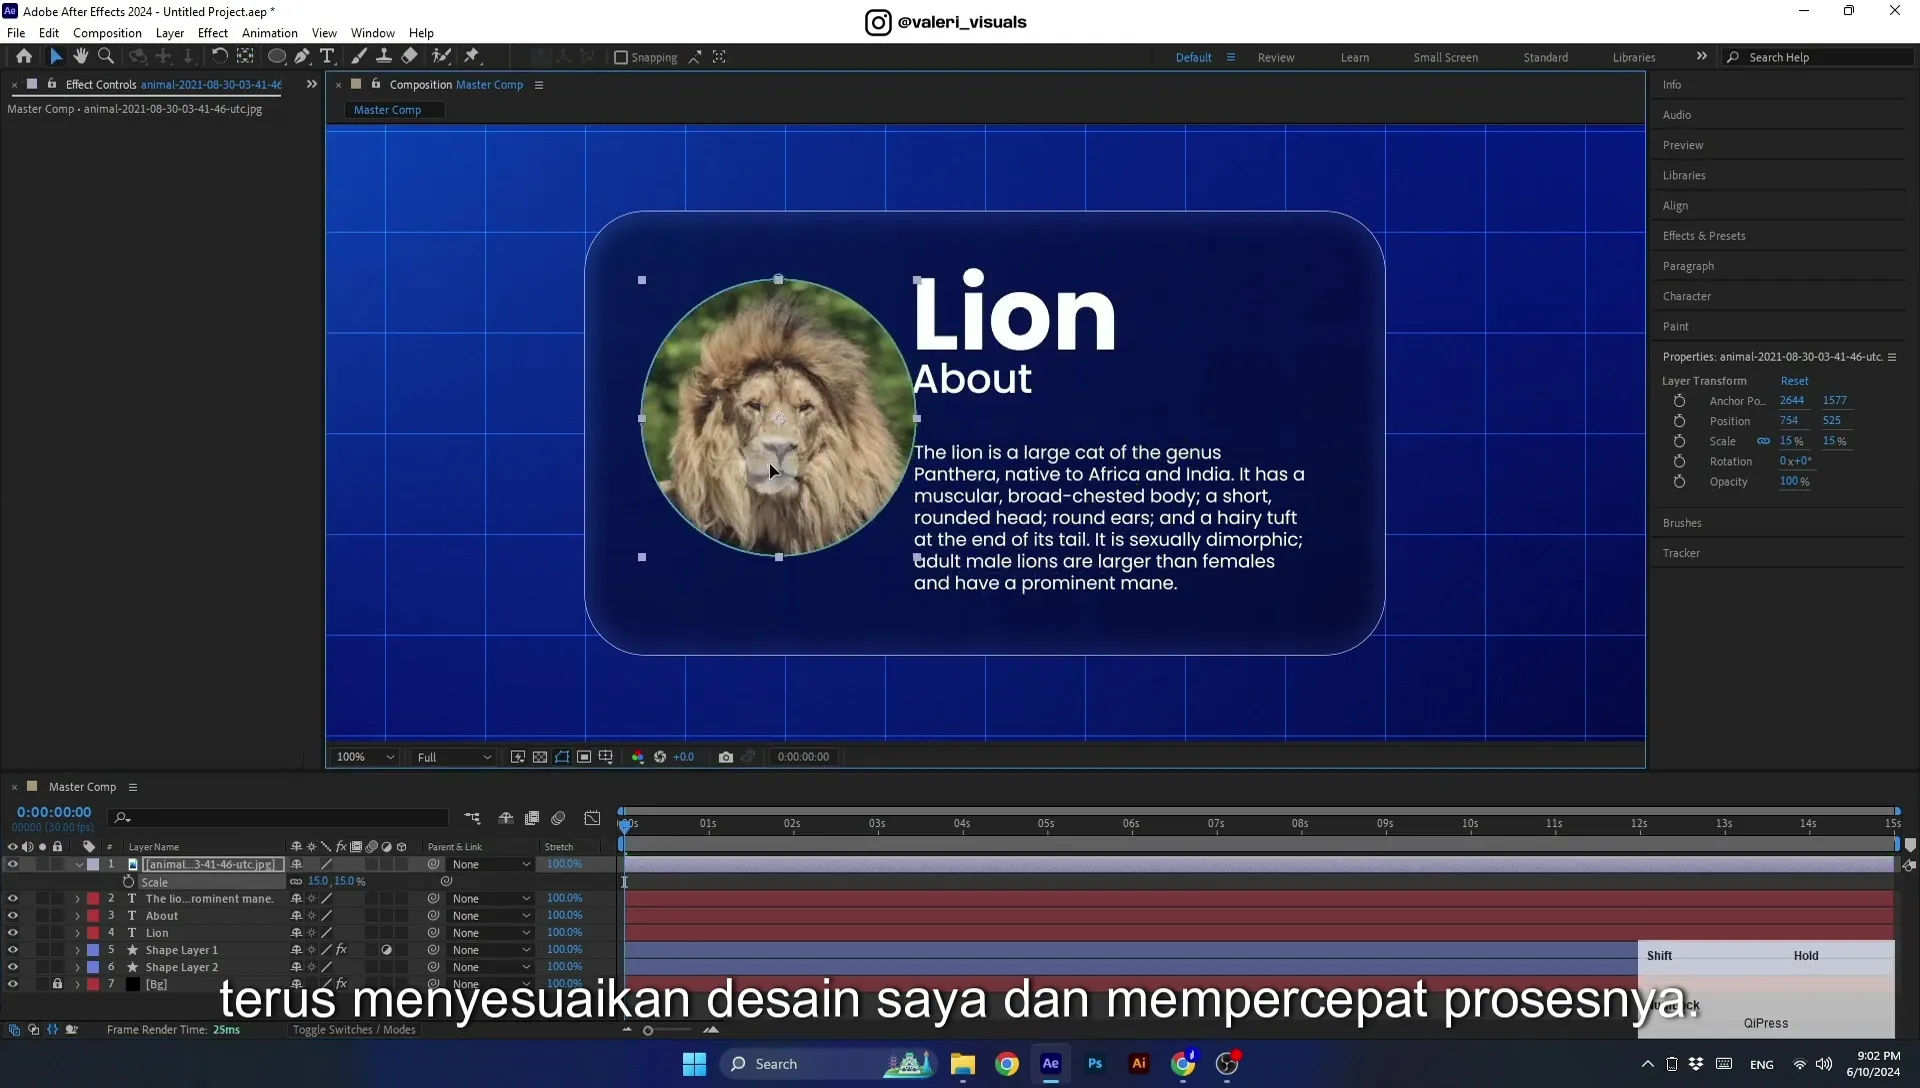1920x1088 pixels.
Task: Click Toggle Switches / Modes button
Action: [354, 1030]
